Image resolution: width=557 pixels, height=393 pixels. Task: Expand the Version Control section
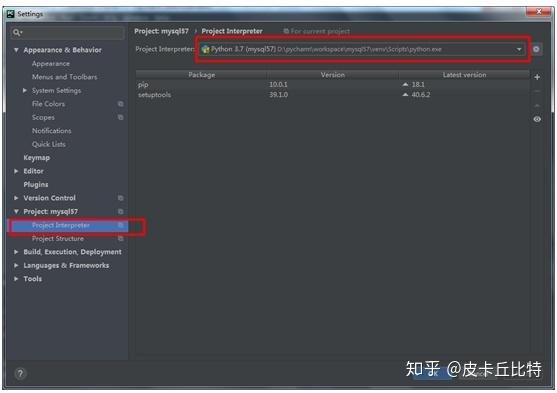pyautogui.click(x=16, y=198)
